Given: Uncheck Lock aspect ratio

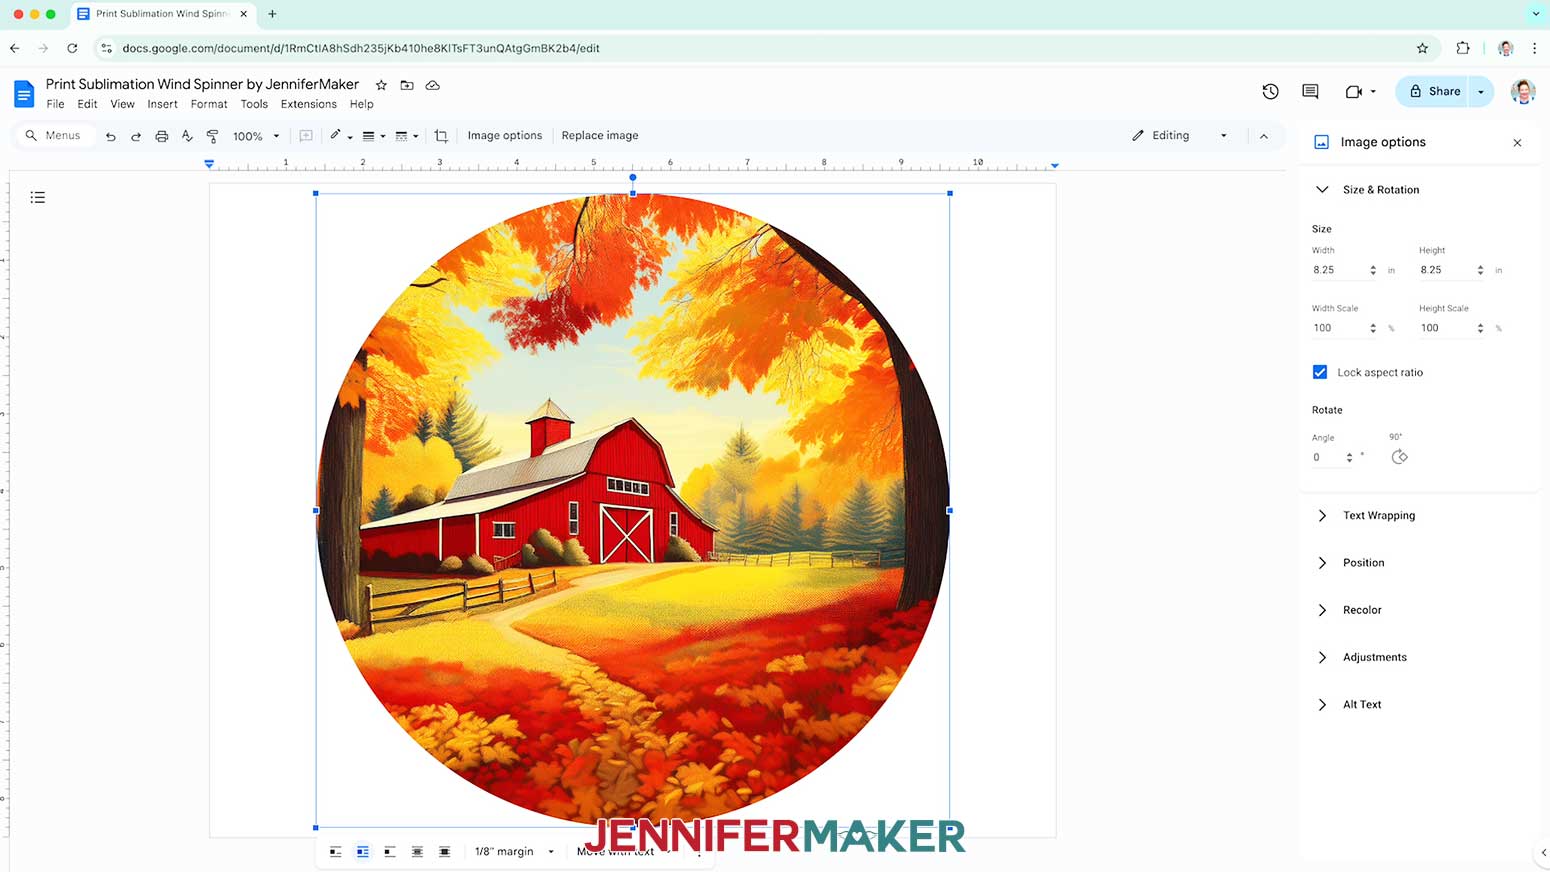Looking at the screenshot, I should pos(1320,372).
